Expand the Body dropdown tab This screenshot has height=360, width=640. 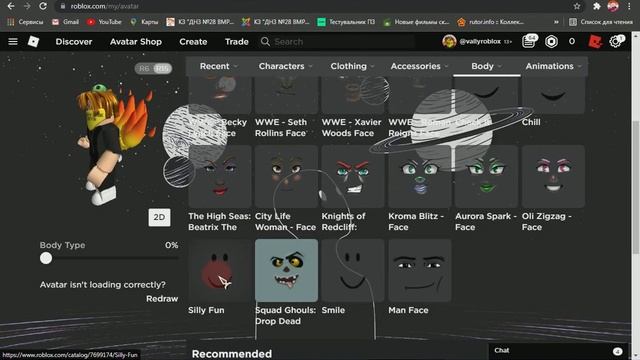coord(487,66)
